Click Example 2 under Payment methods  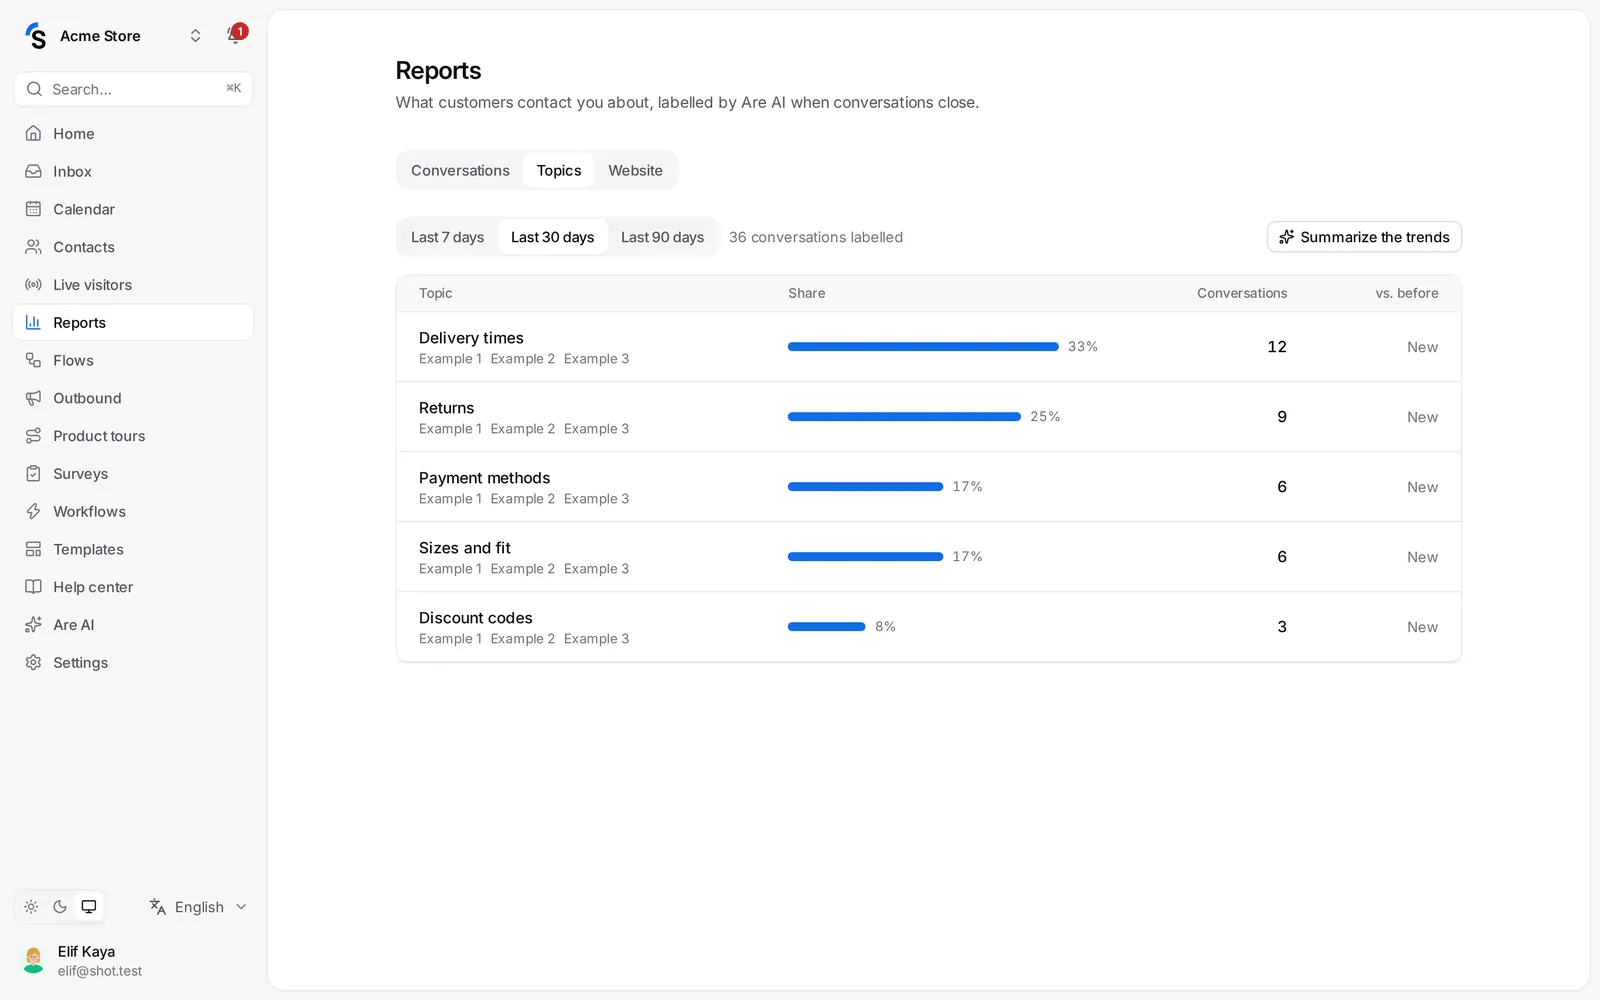click(x=522, y=499)
